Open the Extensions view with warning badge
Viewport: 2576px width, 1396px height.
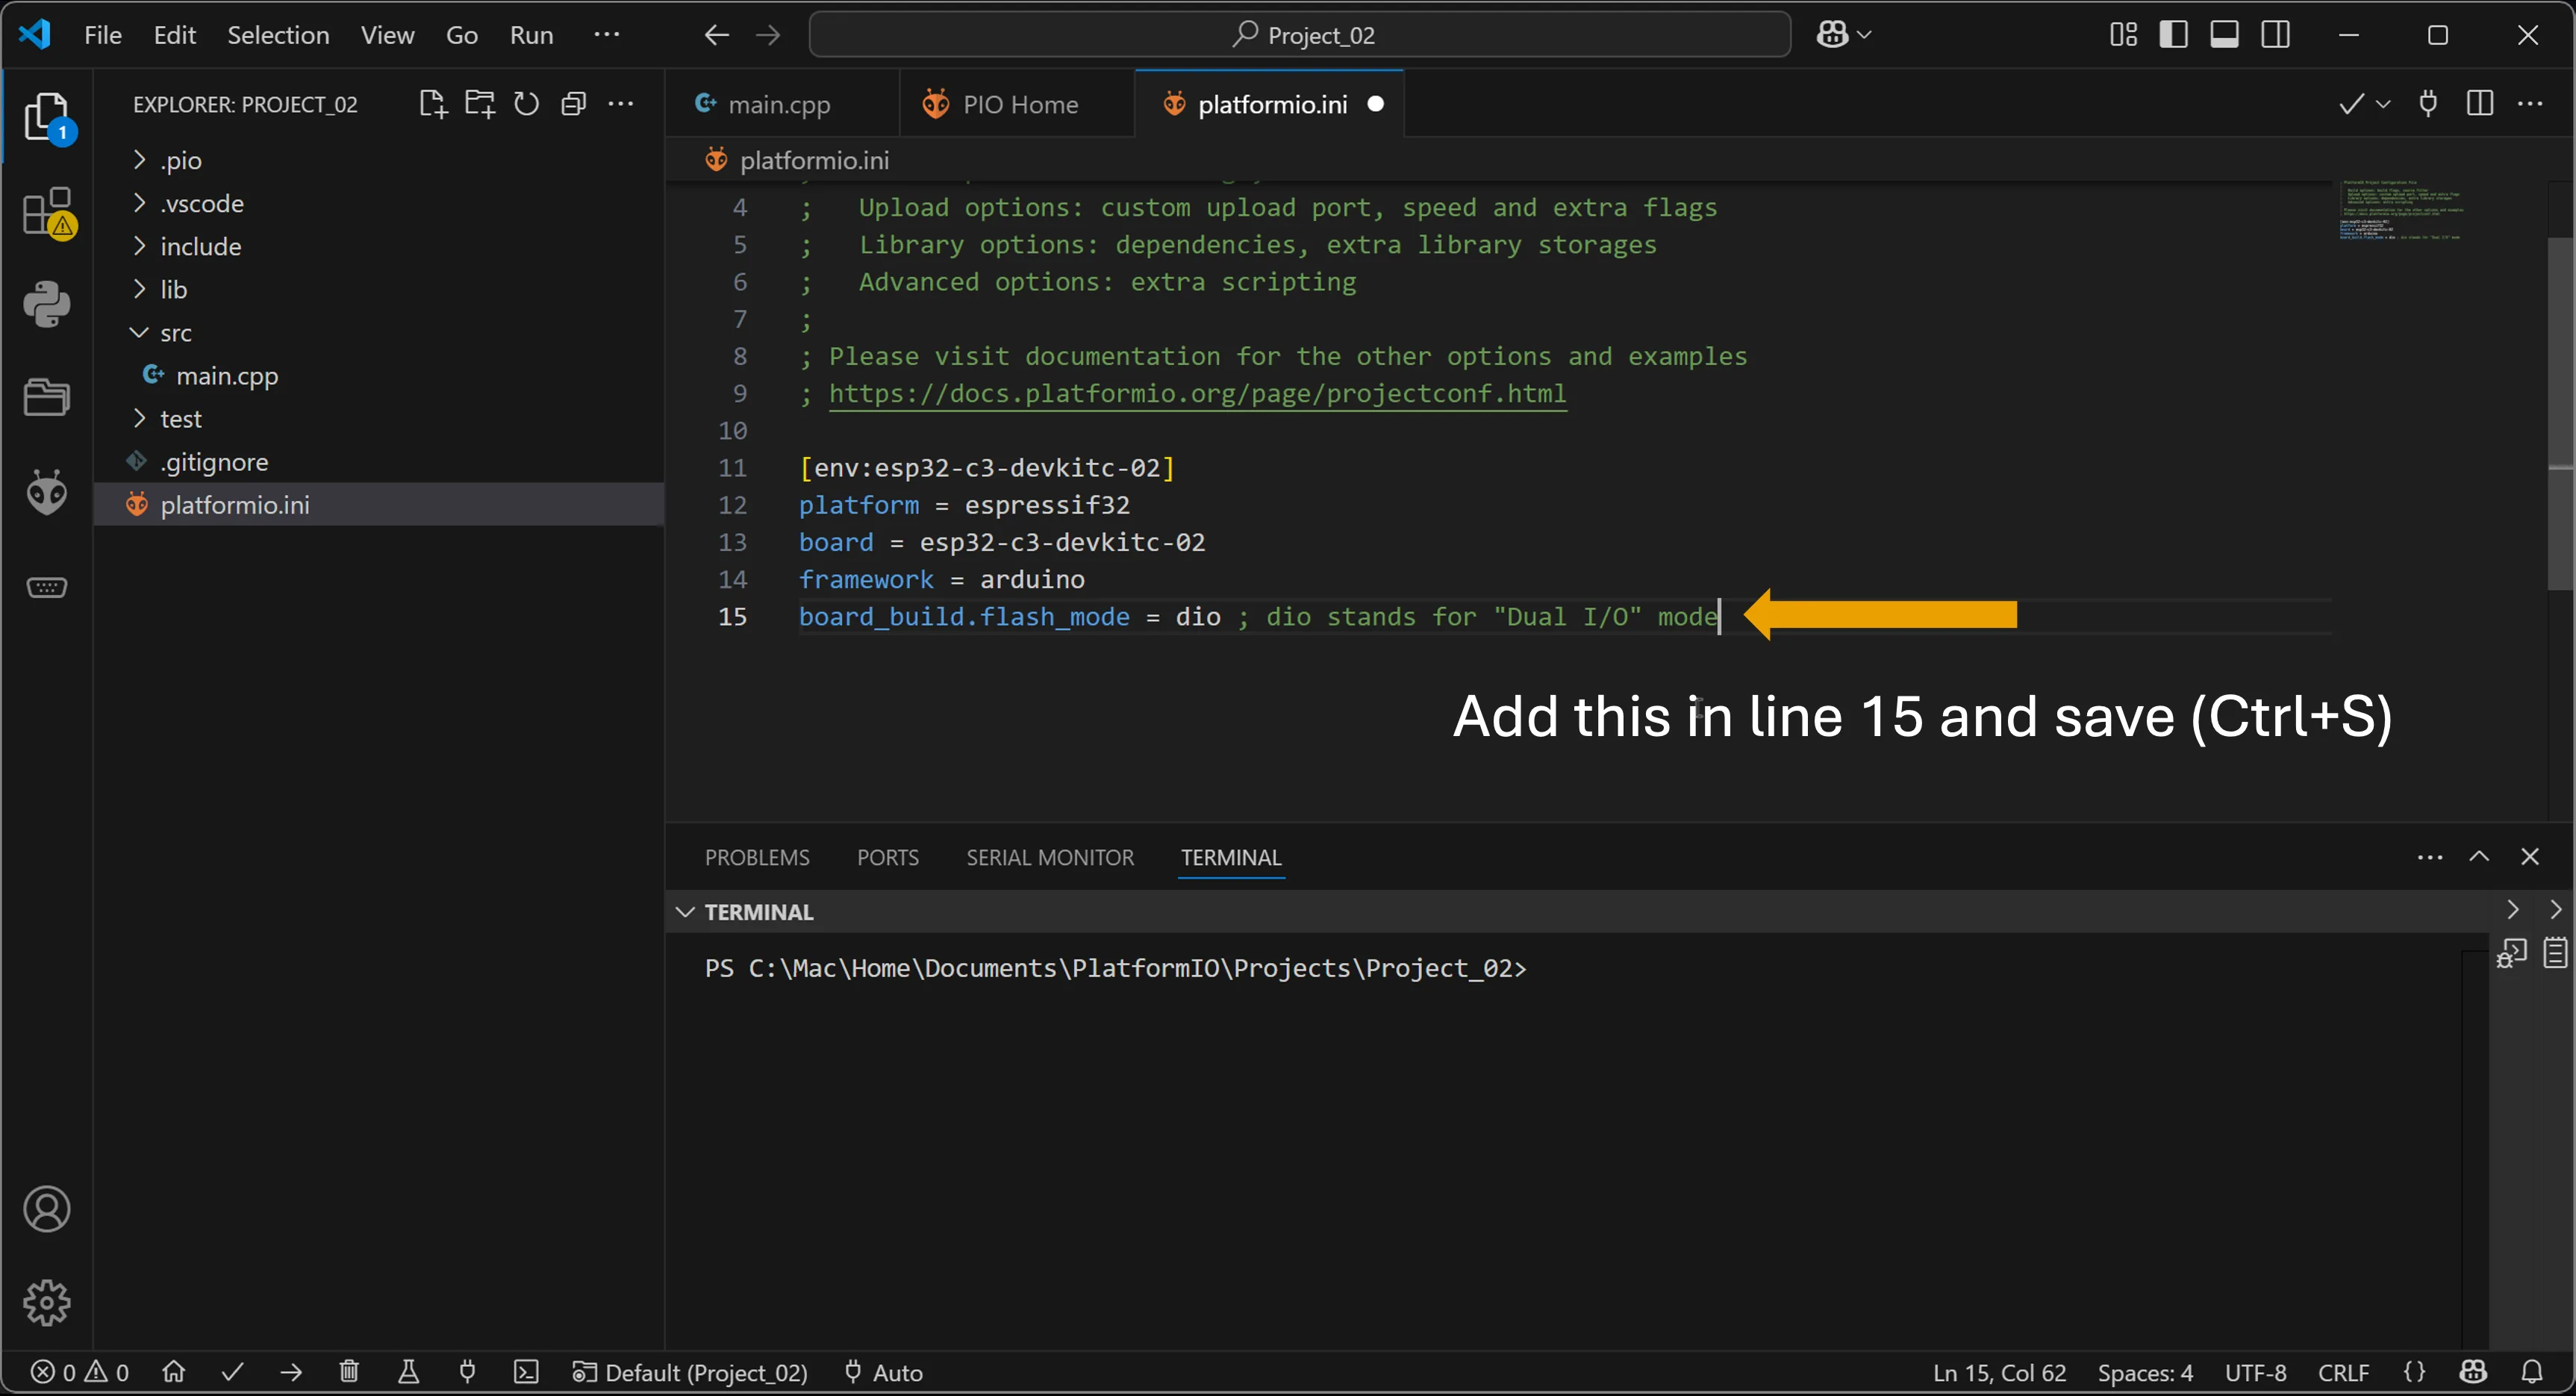[x=47, y=212]
